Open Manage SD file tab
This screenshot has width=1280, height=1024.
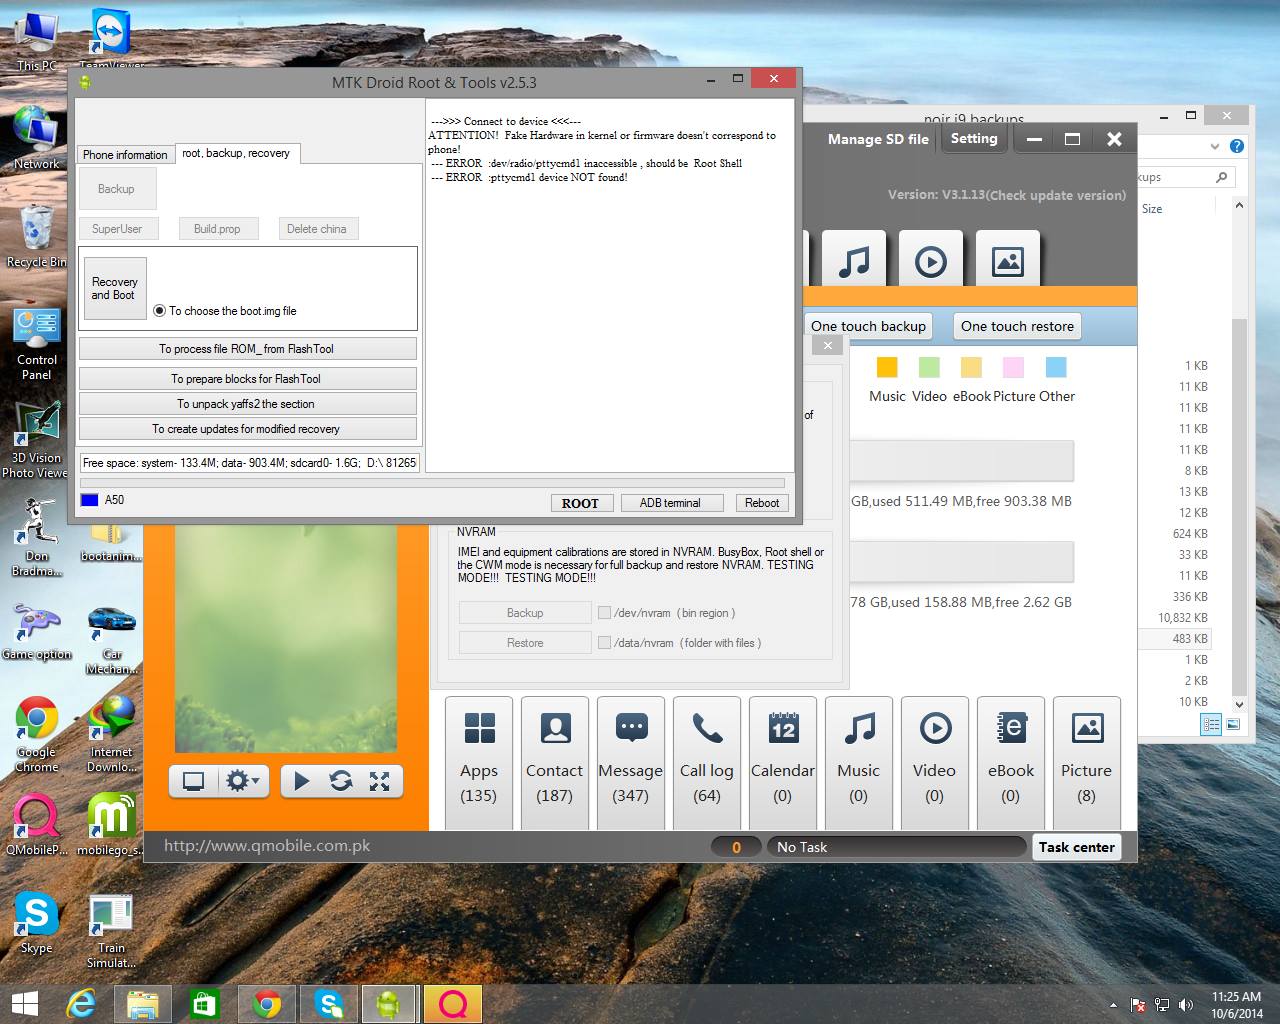[878, 140]
